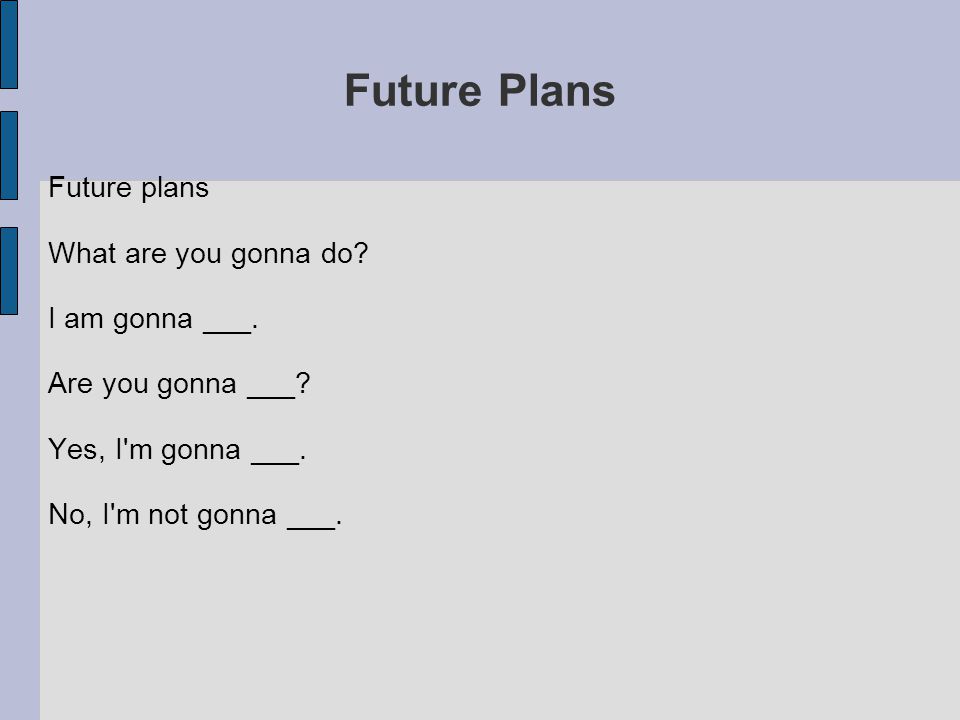Click the word "No," in the last line

click(70, 514)
